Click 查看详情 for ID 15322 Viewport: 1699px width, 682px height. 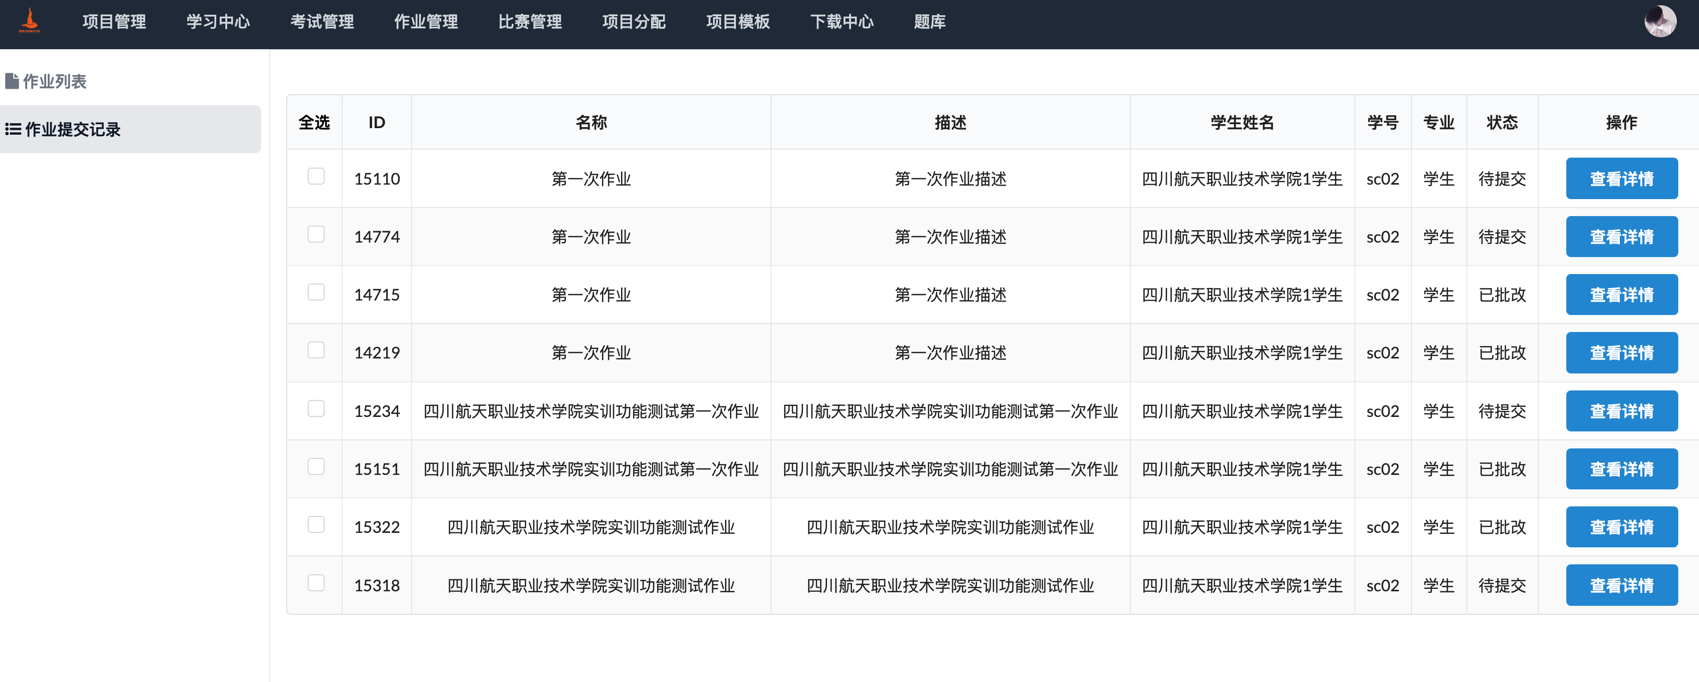pyautogui.click(x=1621, y=527)
